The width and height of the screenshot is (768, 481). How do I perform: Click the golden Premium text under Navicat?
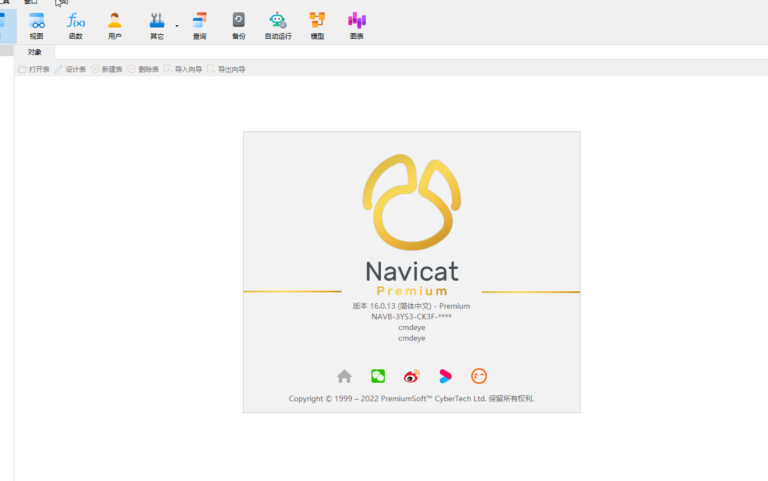click(412, 291)
